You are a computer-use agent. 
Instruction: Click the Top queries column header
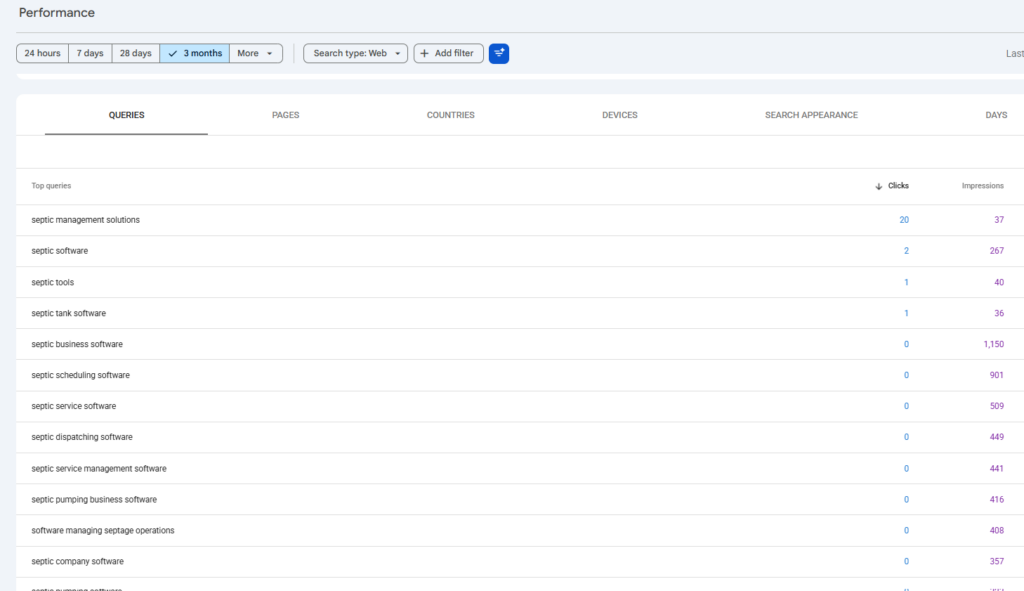[51, 186]
